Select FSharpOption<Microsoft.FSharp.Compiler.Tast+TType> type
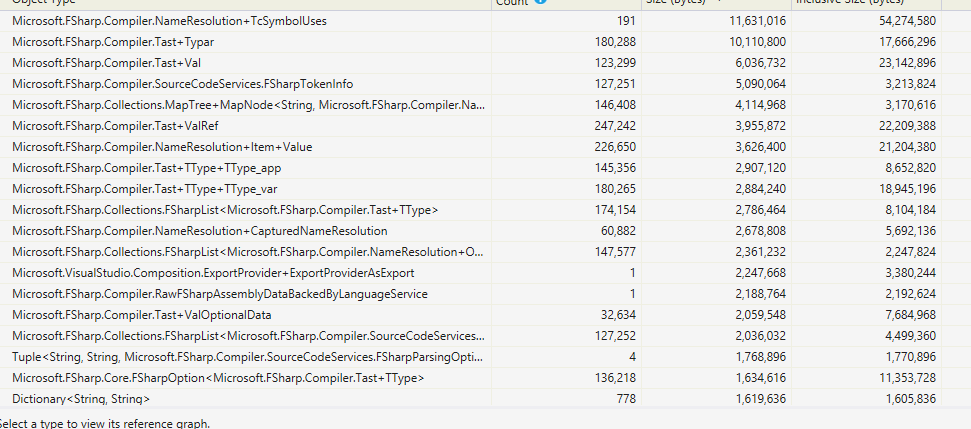Image resolution: width=971 pixels, height=429 pixels. (218, 378)
